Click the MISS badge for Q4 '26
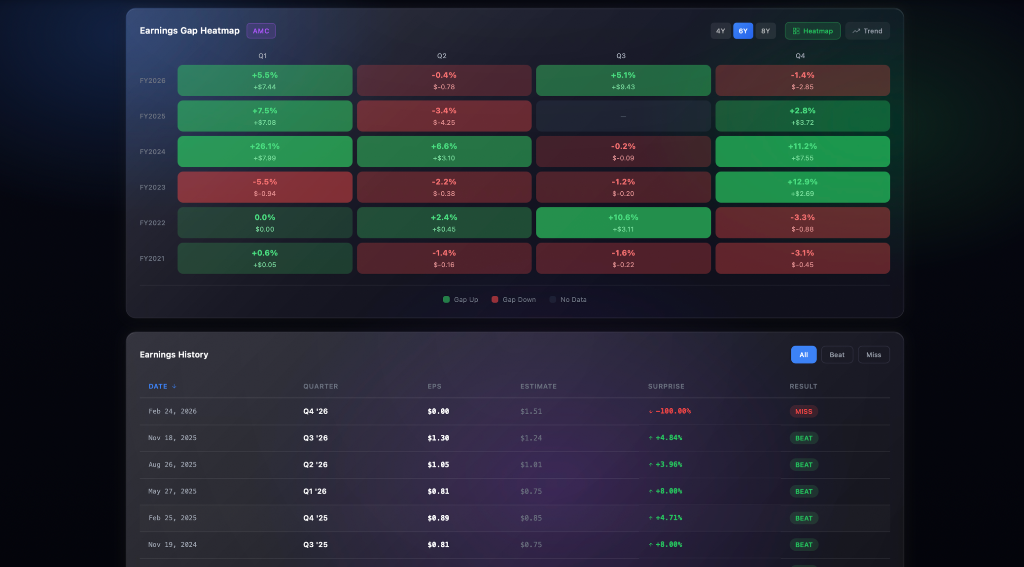This screenshot has height=567, width=1024. point(803,412)
